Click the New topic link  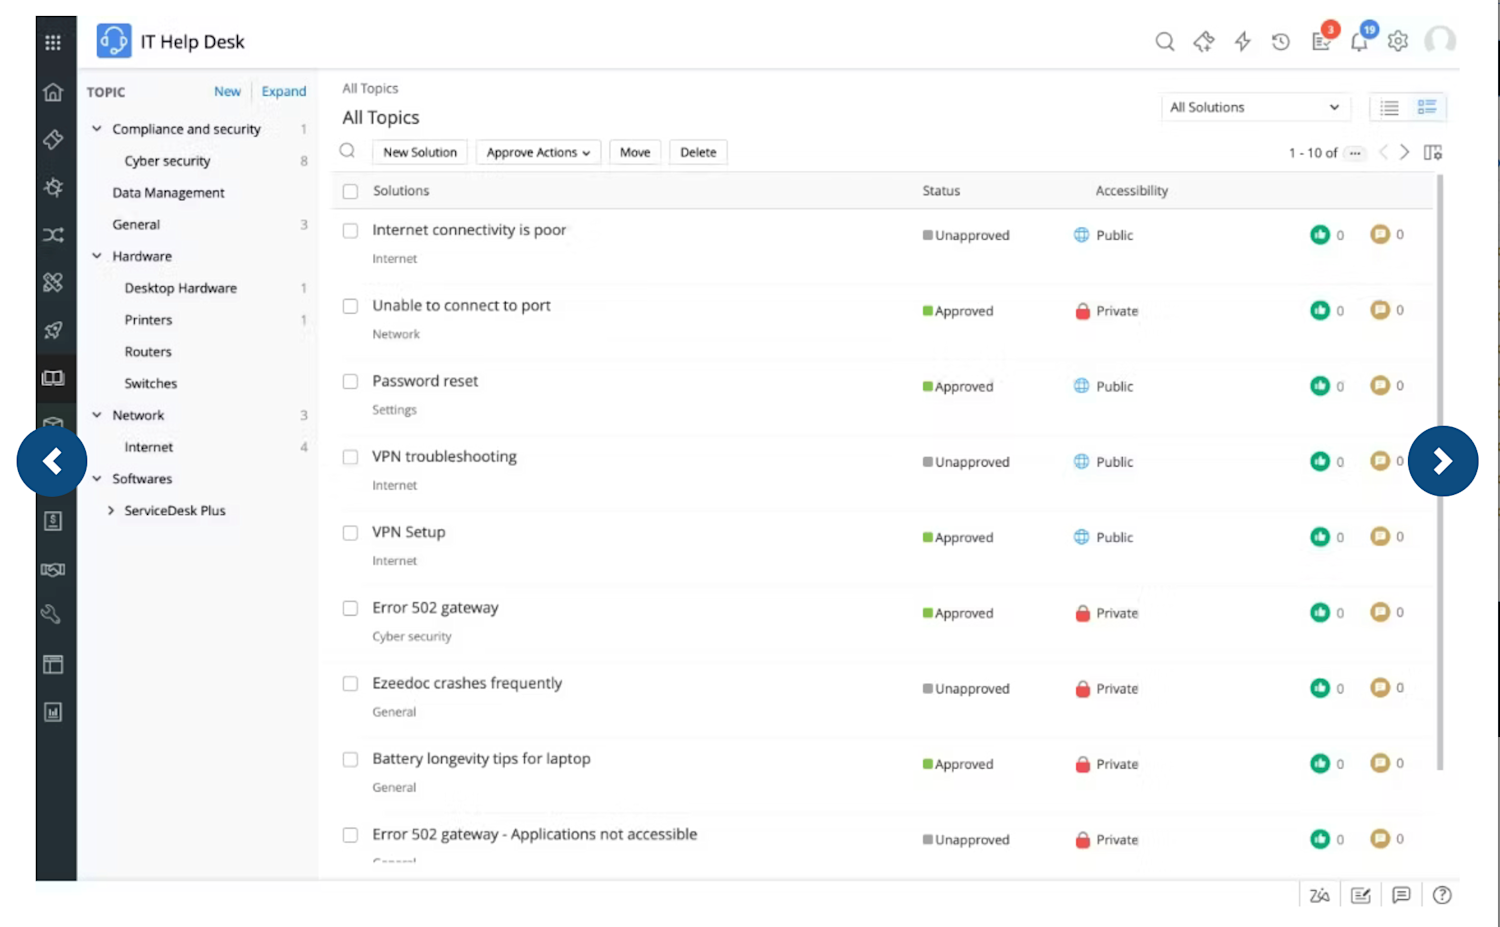(x=227, y=91)
